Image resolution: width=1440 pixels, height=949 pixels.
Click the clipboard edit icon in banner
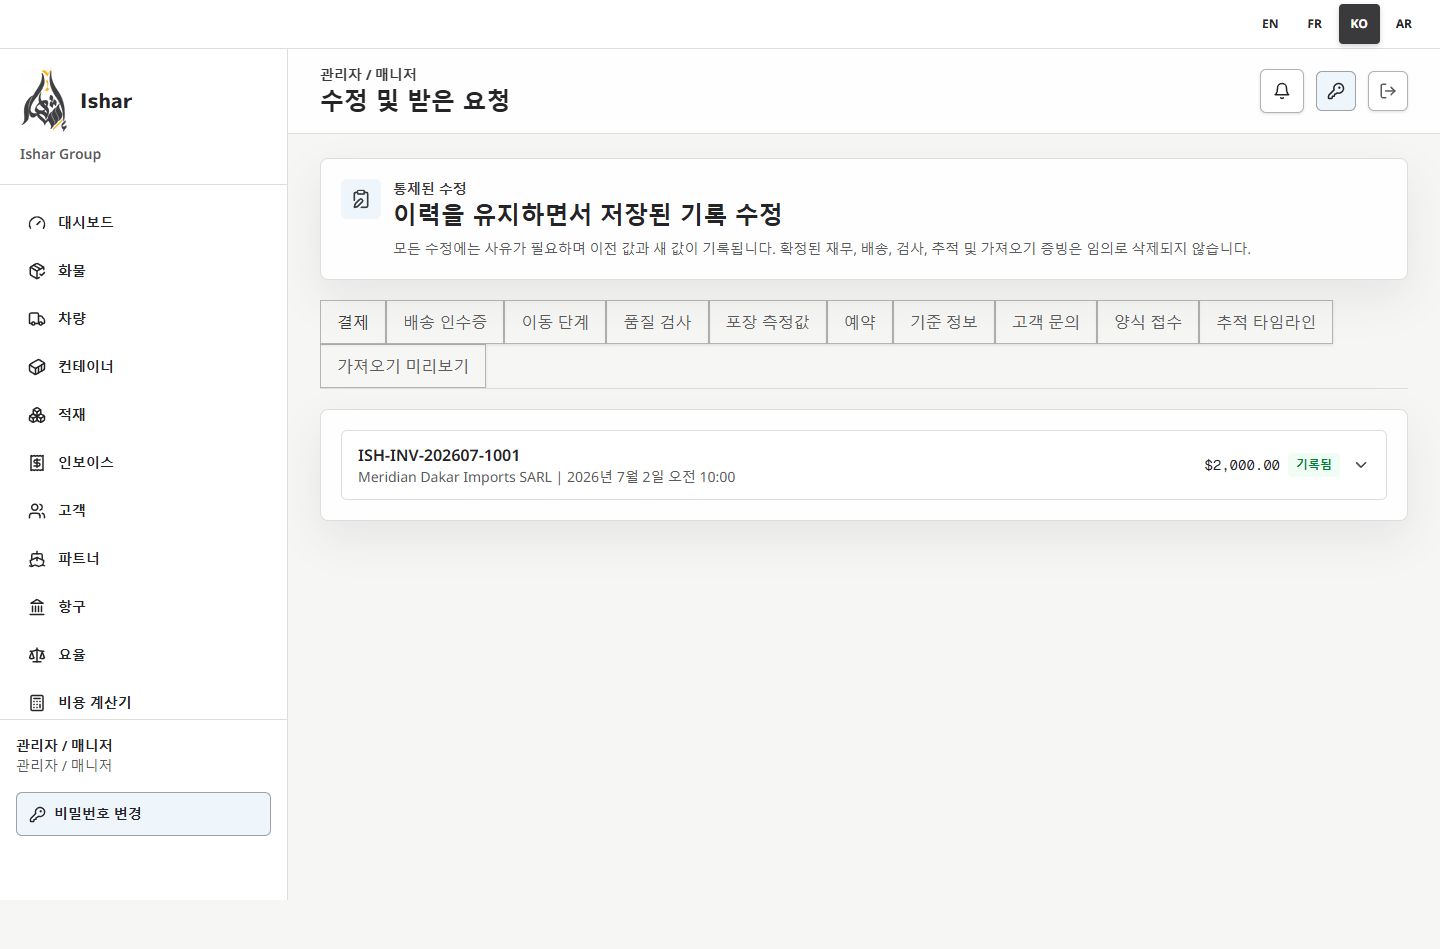361,199
